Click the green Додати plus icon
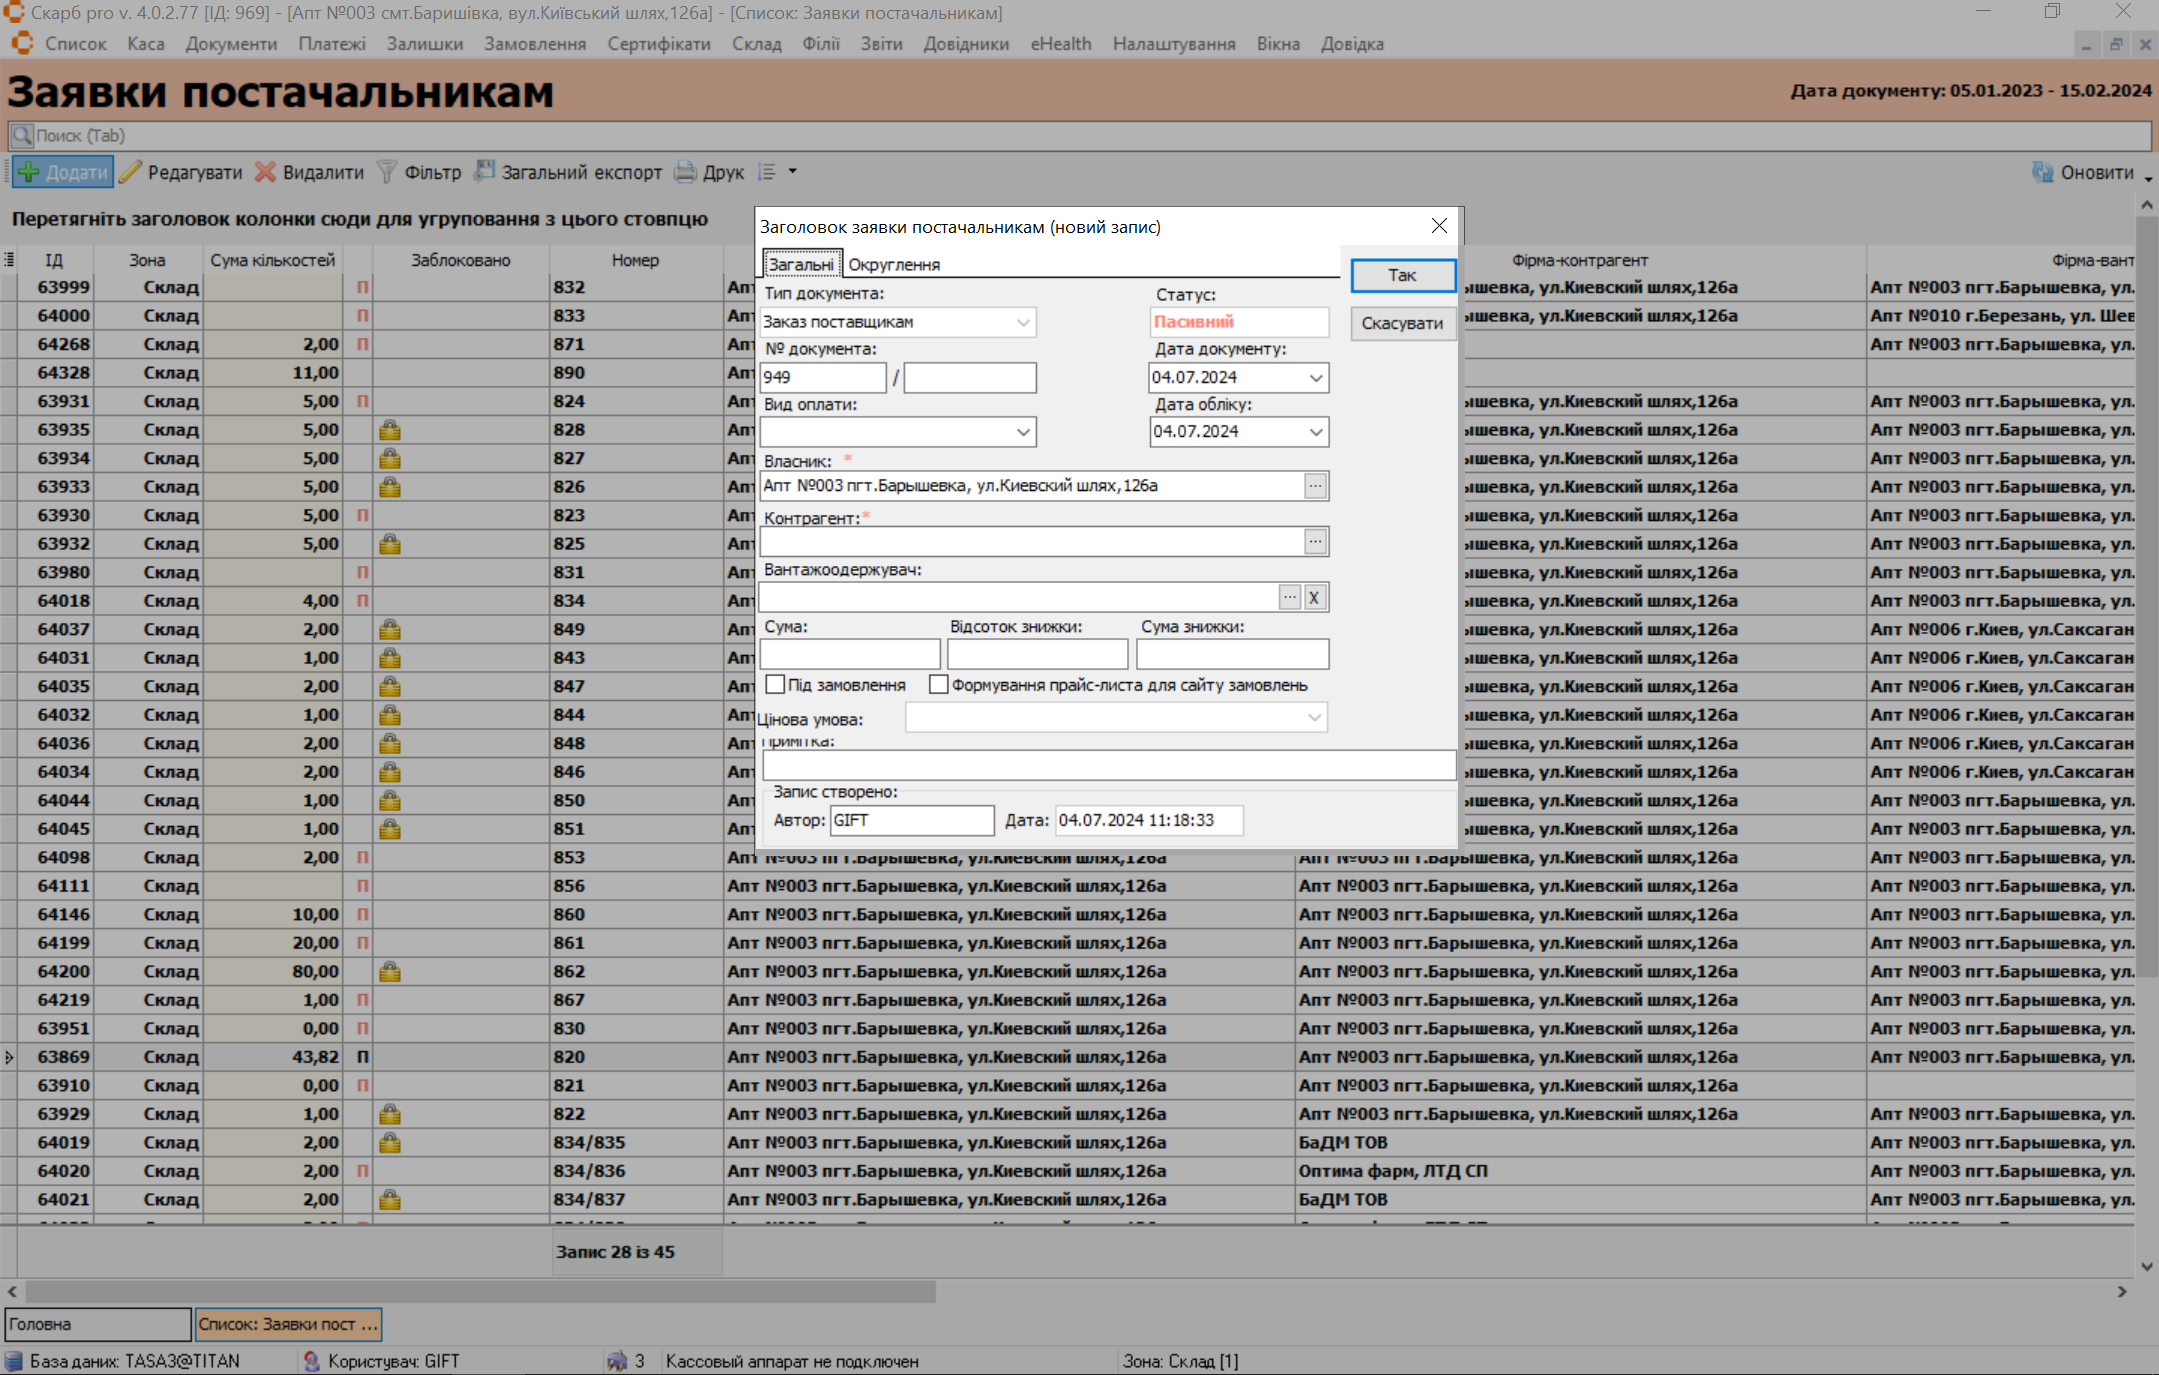Viewport: 2159px width, 1375px height. (30, 172)
